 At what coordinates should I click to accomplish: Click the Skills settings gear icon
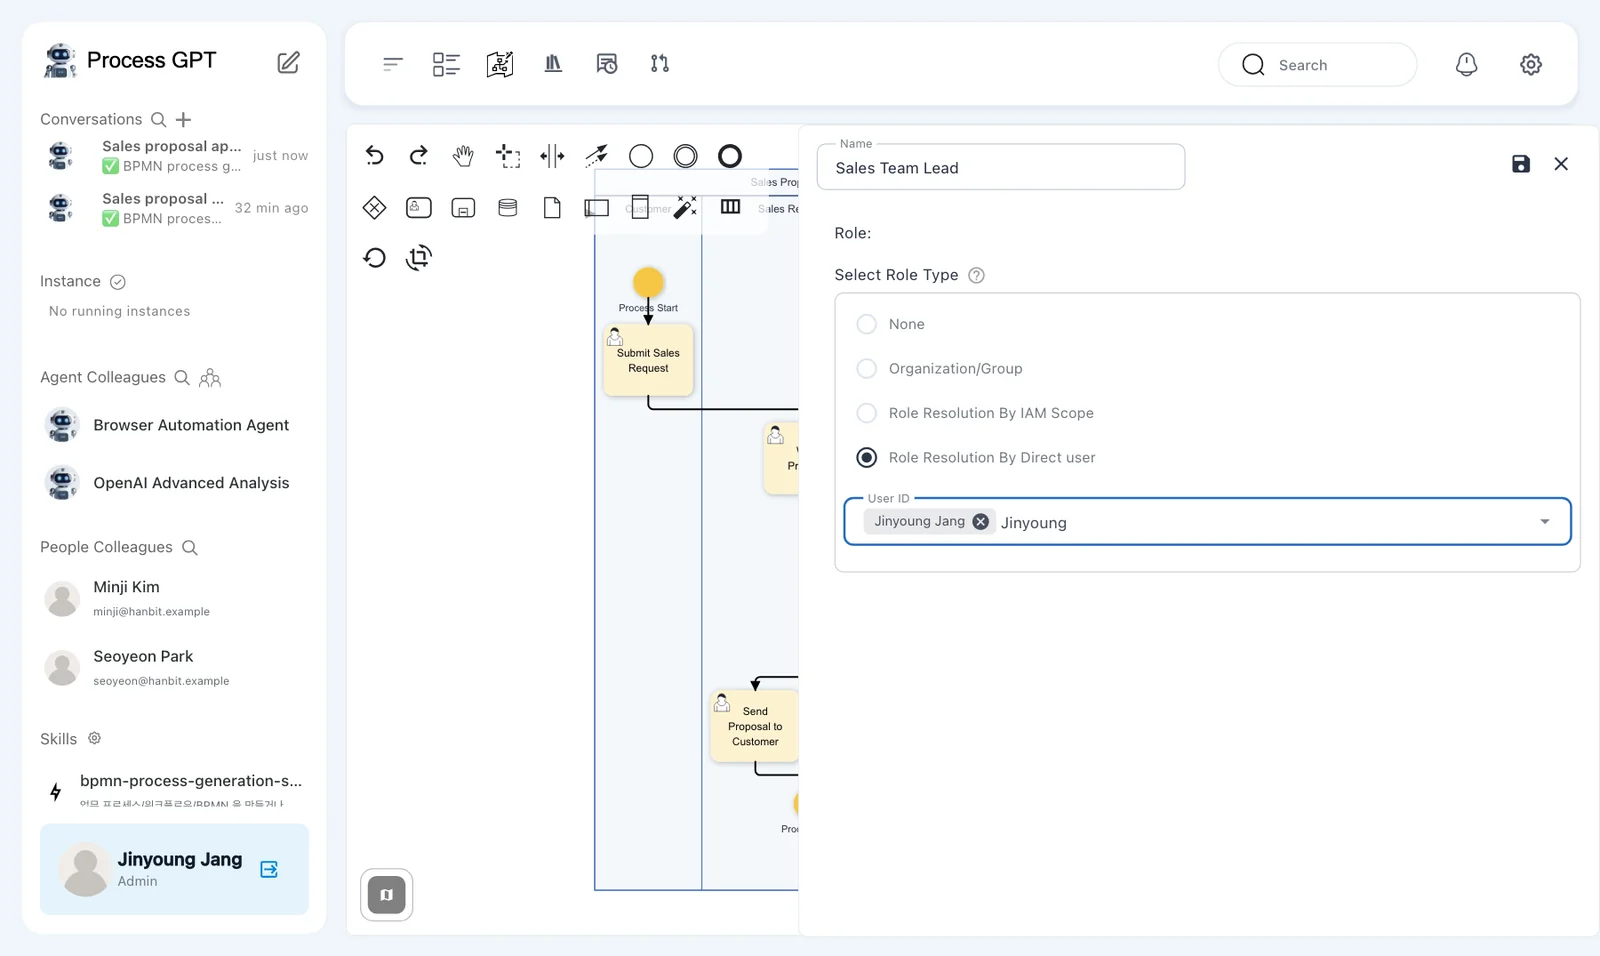(95, 738)
